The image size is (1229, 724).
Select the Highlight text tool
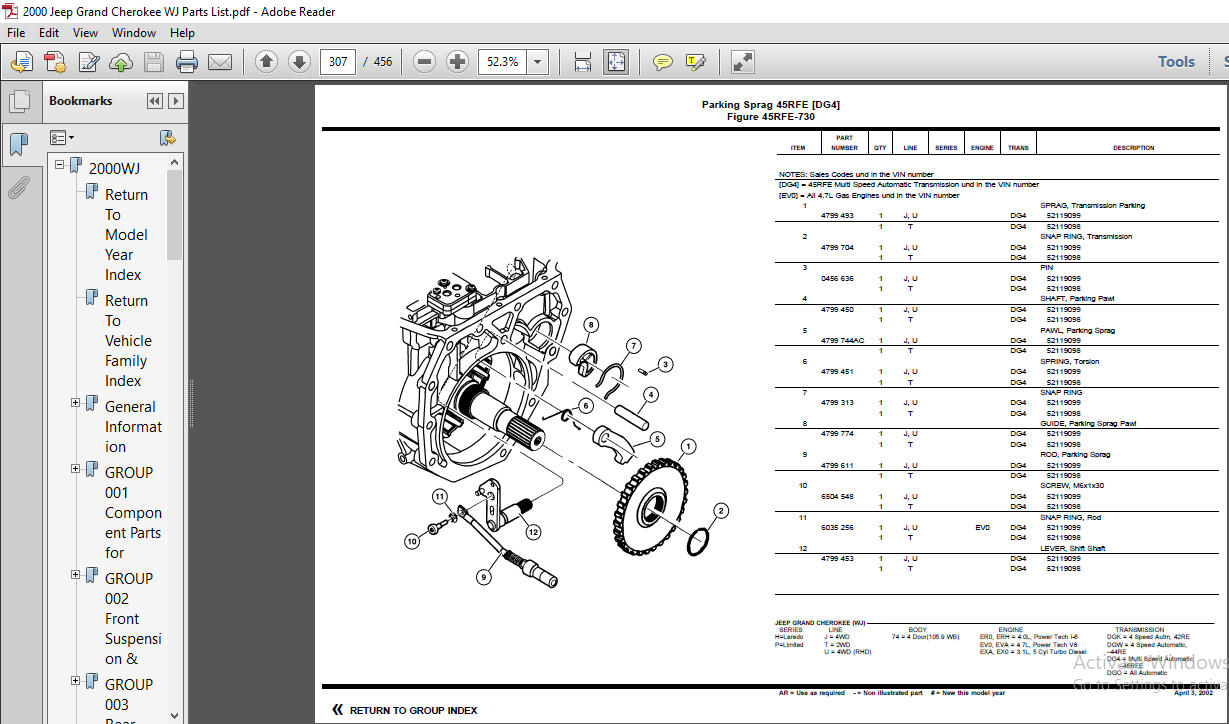tap(696, 62)
